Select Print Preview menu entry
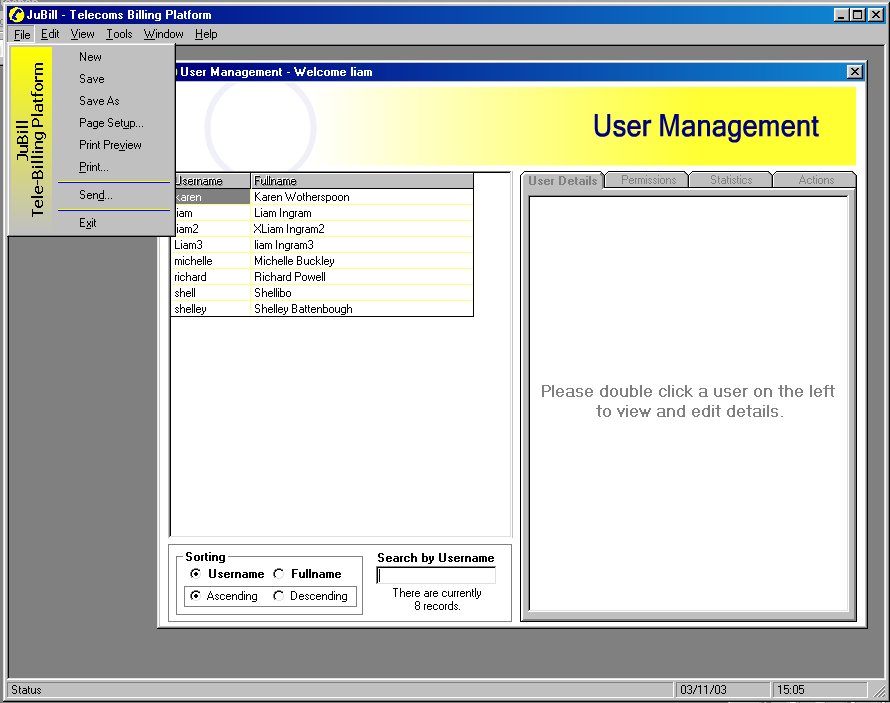The image size is (890, 703). pyautogui.click(x=110, y=145)
